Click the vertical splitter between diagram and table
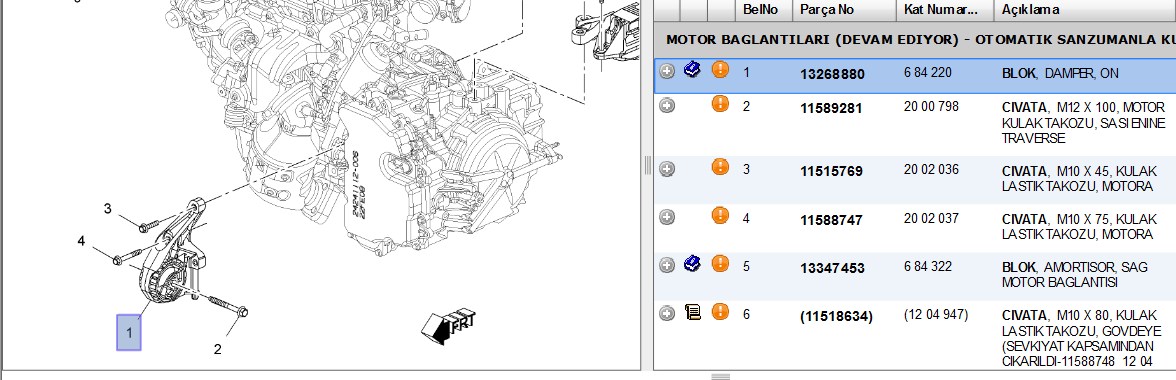This screenshot has height=380, width=1176. coord(647,166)
